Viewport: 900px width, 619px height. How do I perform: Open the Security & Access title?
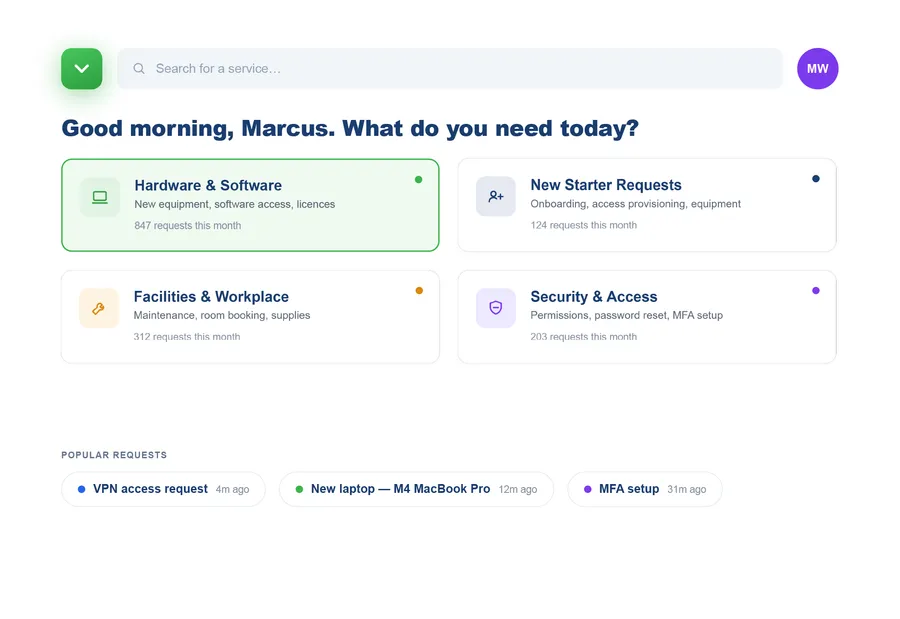pyautogui.click(x=593, y=296)
